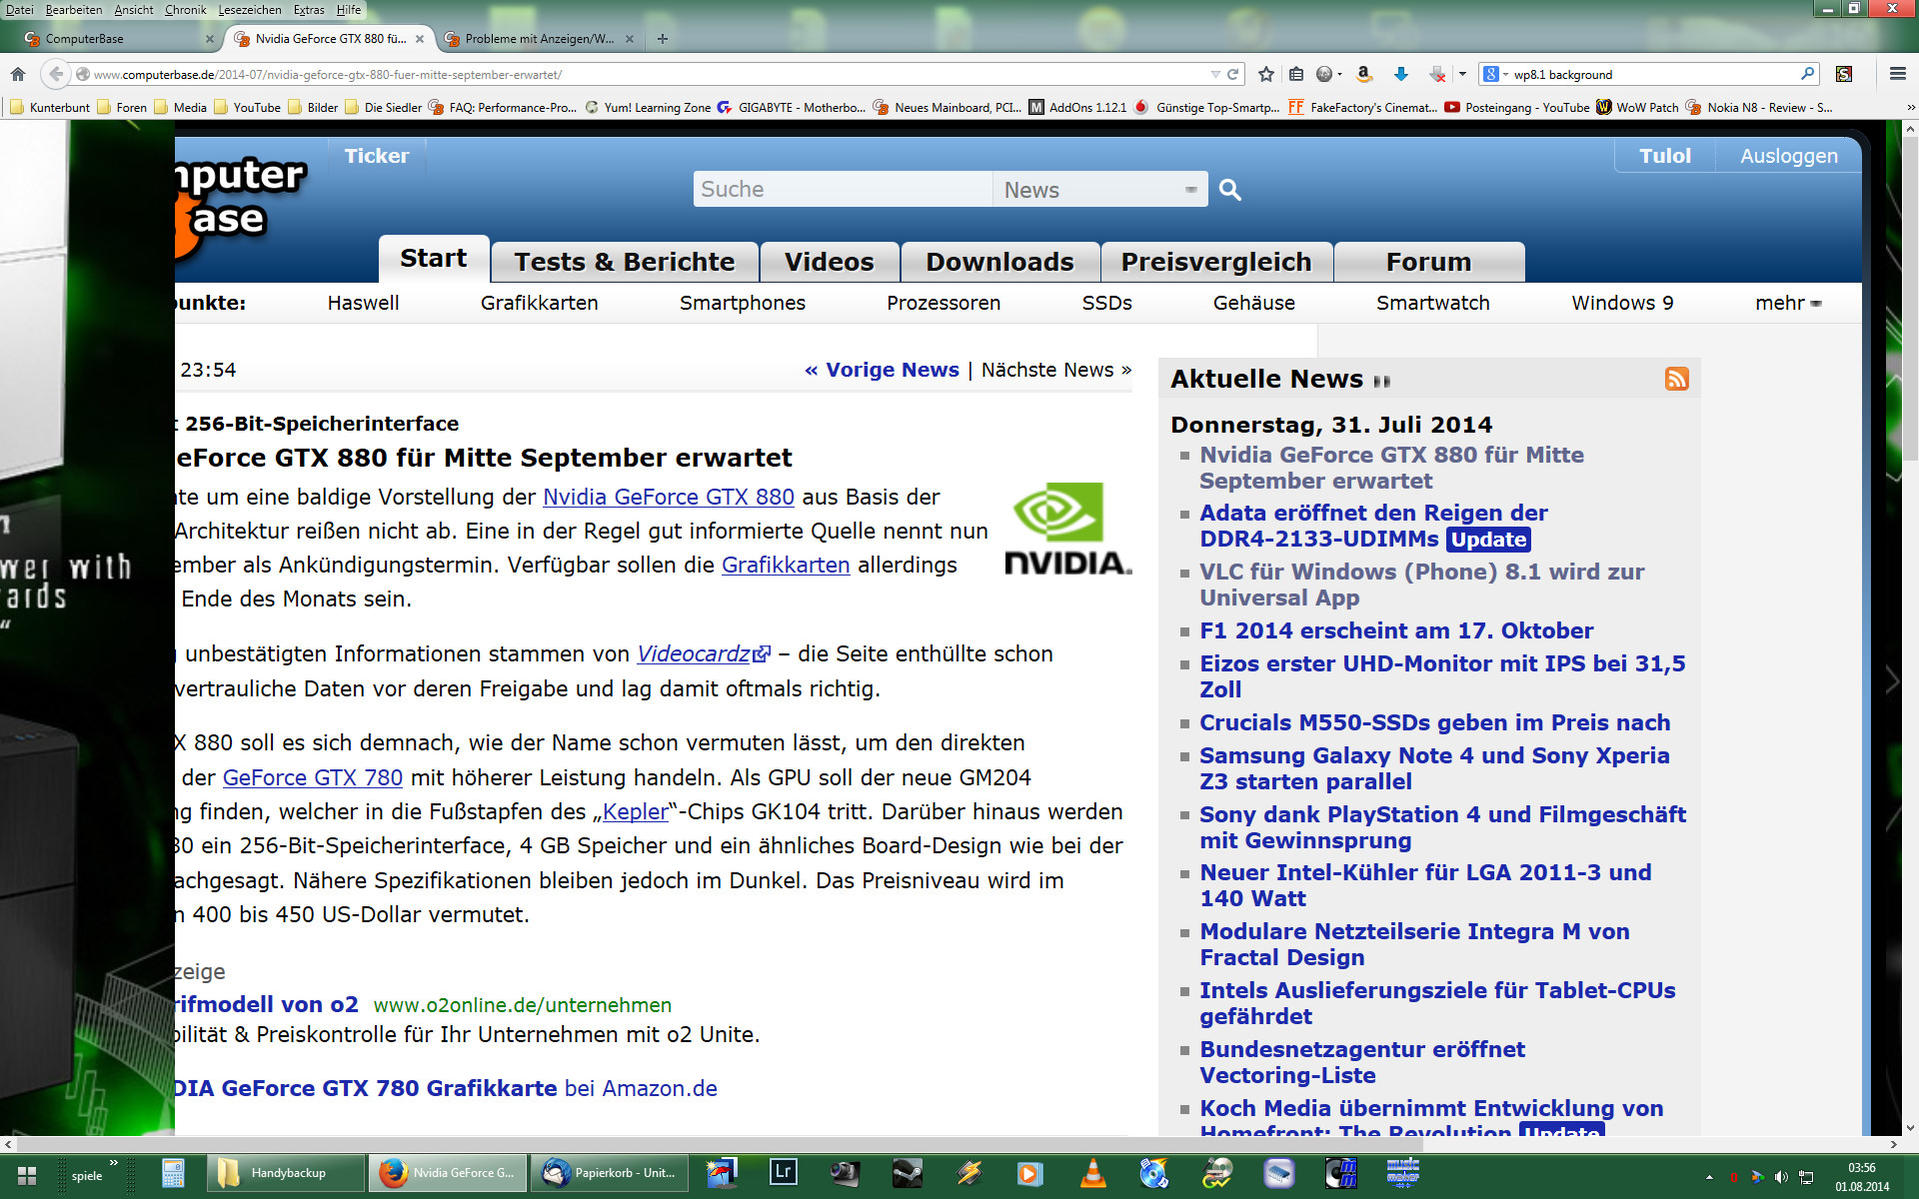Click the volume speaker in system tray

pyautogui.click(x=1781, y=1177)
